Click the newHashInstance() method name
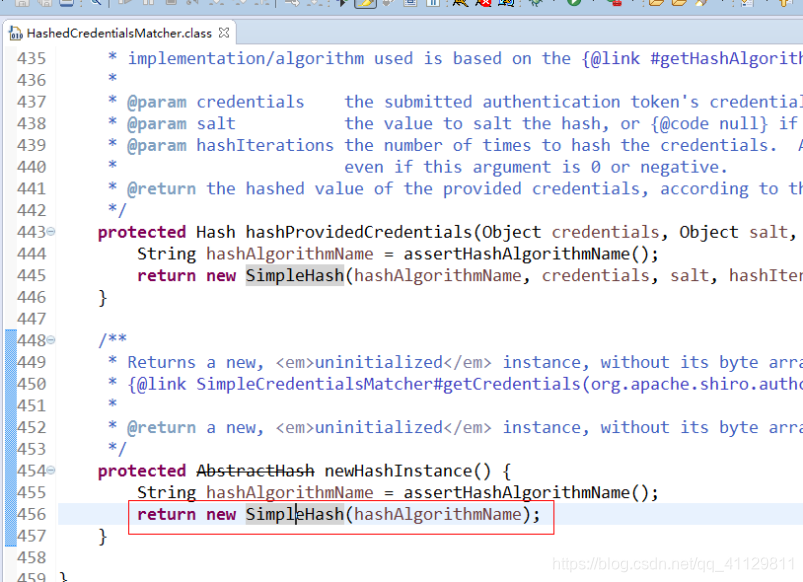This screenshot has height=582, width=803. pos(408,470)
